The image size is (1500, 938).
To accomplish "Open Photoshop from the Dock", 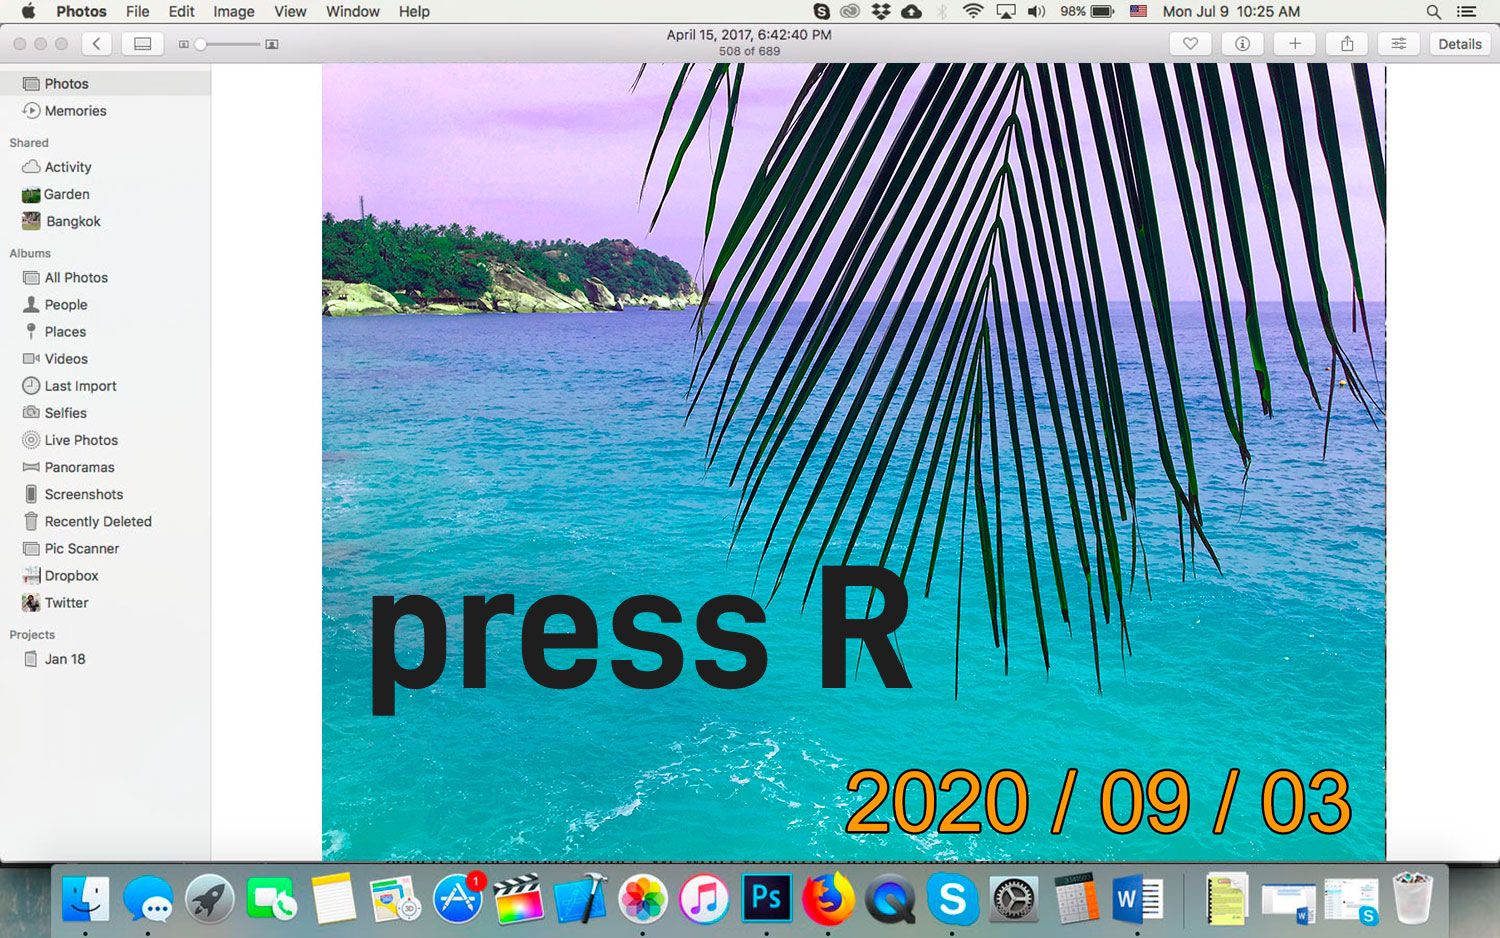I will [766, 899].
